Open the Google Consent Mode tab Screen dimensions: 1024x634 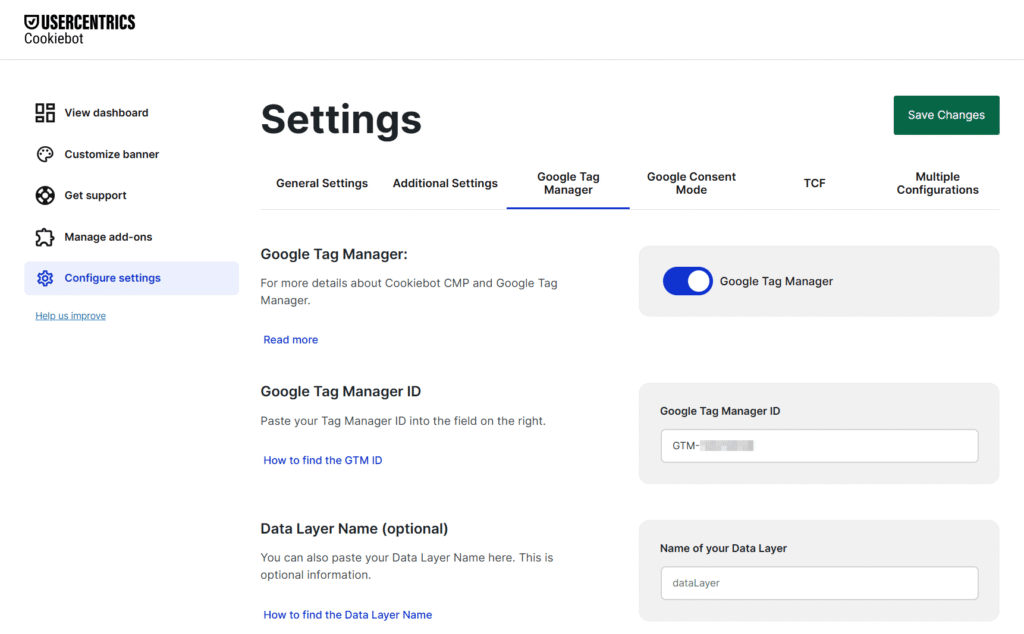692,183
